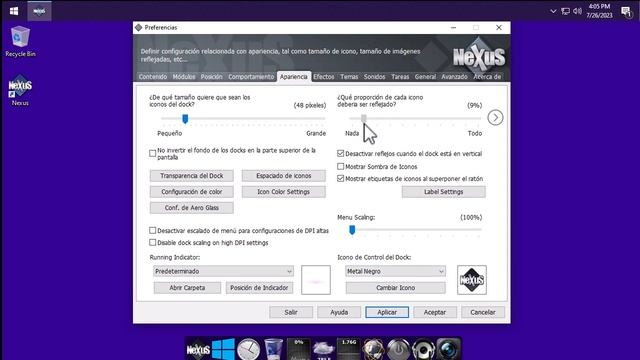
Task: Click the RAM meter module showing 1.76G
Action: click(x=349, y=349)
